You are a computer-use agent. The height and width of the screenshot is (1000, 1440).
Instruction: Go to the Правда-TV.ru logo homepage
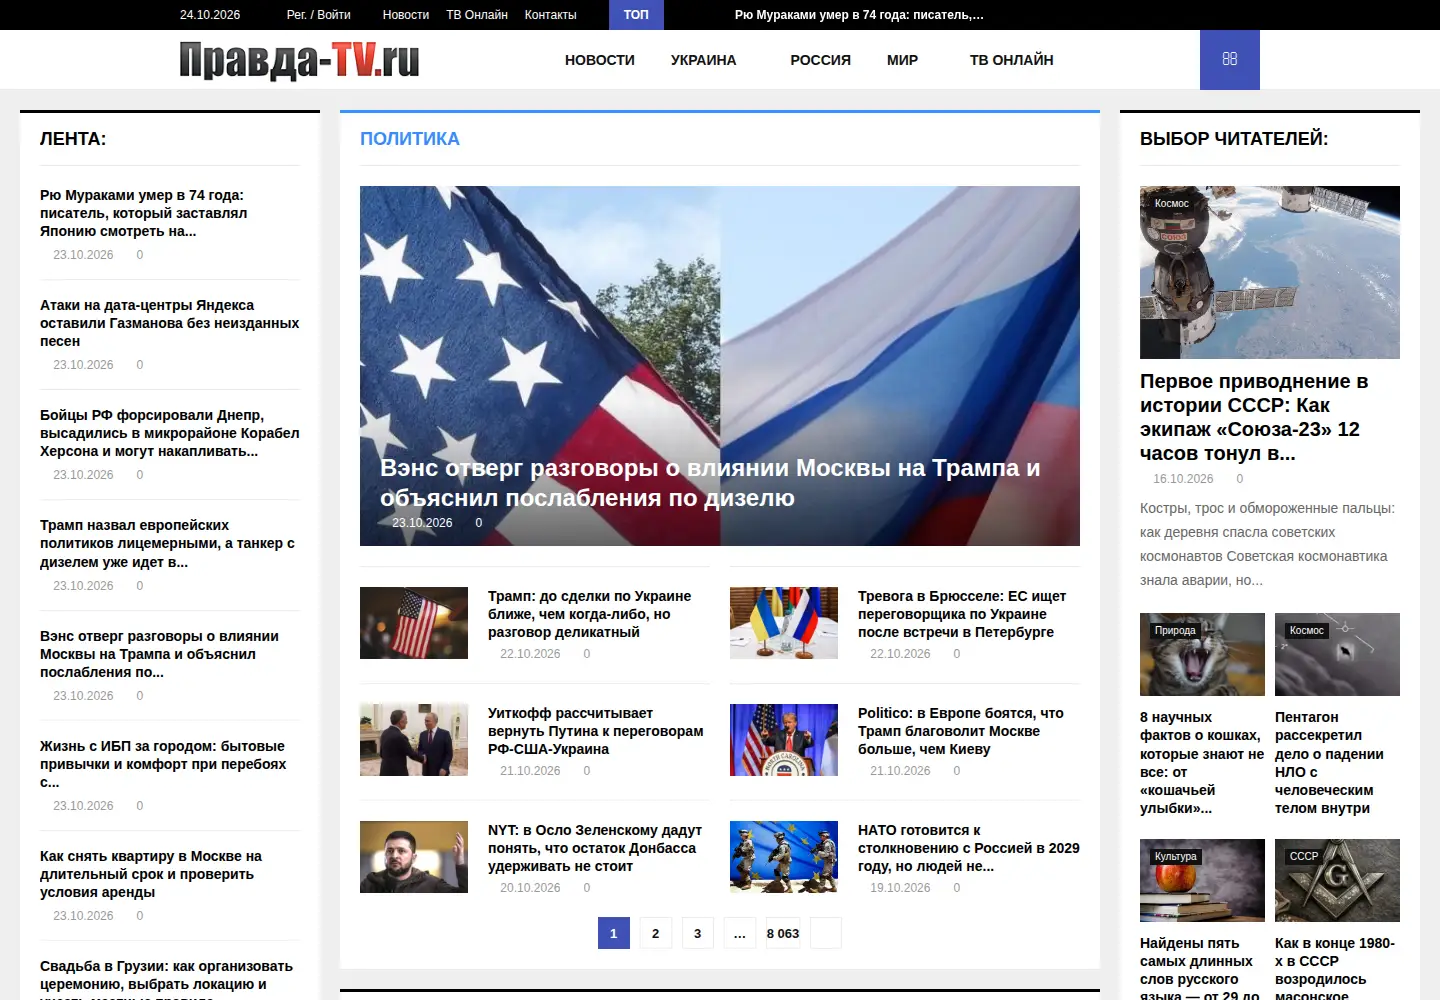coord(299,60)
